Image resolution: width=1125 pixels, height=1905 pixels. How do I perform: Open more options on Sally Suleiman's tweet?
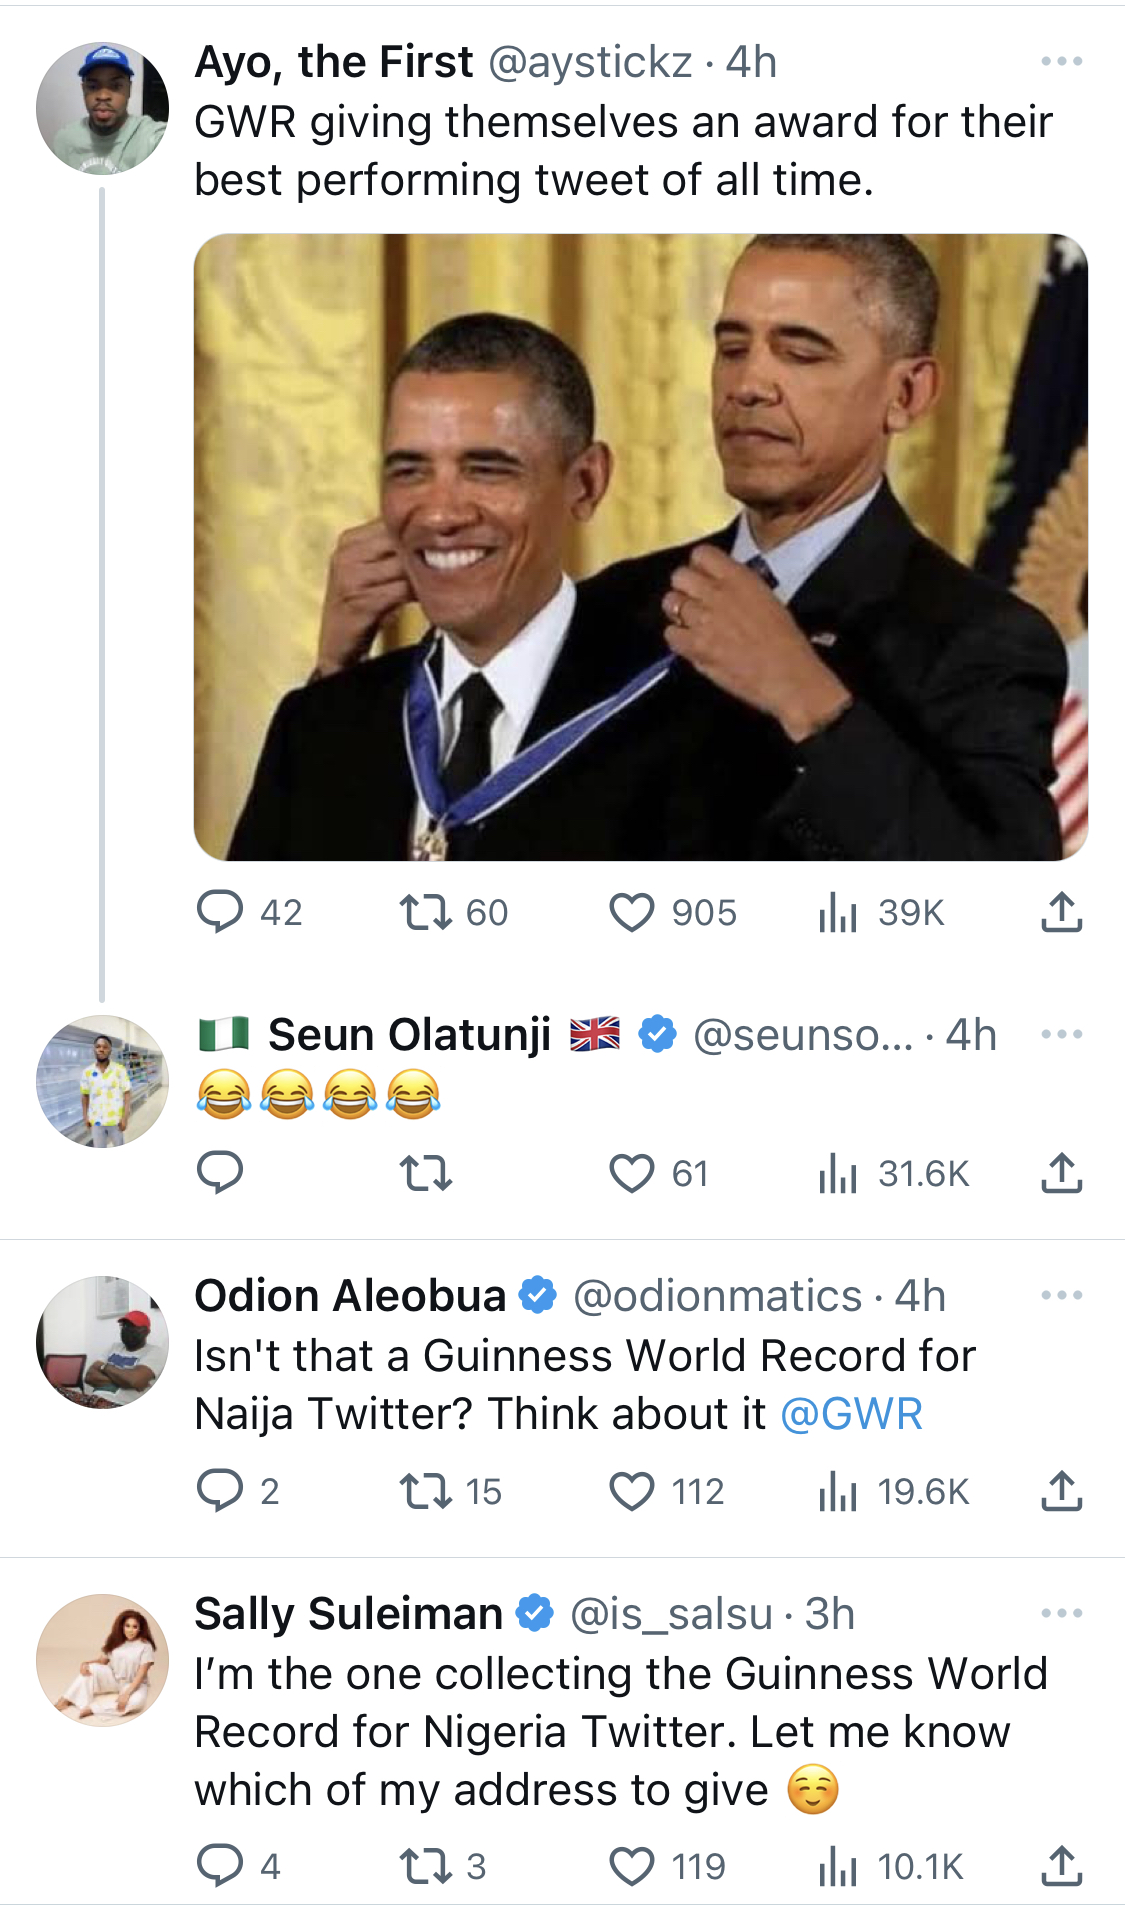pos(1062,1613)
